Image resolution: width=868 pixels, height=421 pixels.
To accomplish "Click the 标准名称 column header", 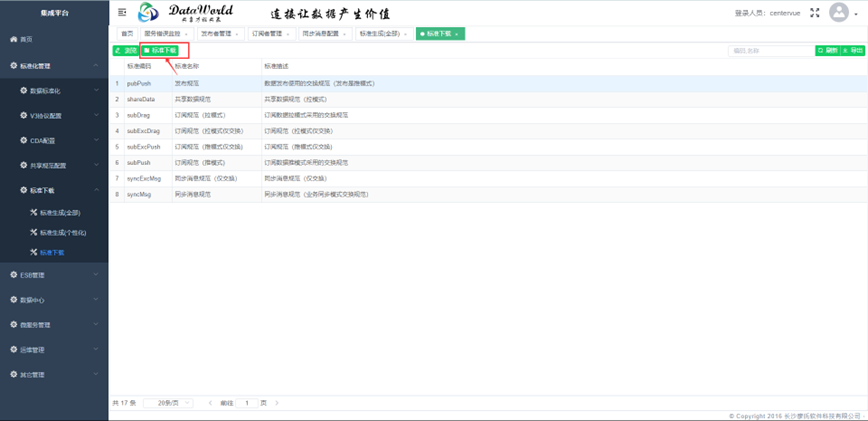I will point(187,66).
